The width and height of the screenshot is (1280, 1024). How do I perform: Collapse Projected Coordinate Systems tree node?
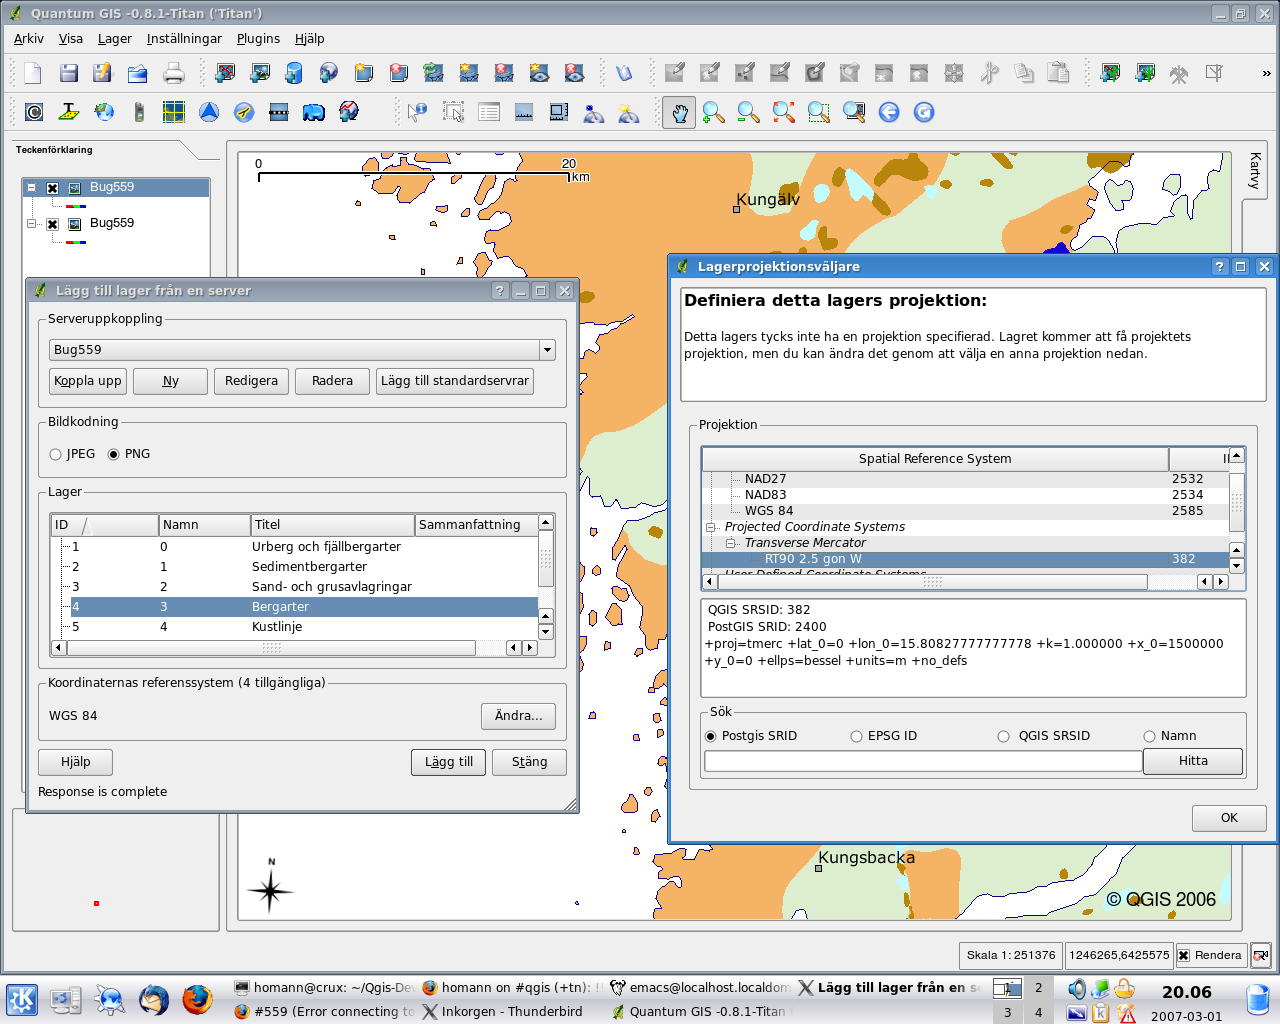pos(711,527)
